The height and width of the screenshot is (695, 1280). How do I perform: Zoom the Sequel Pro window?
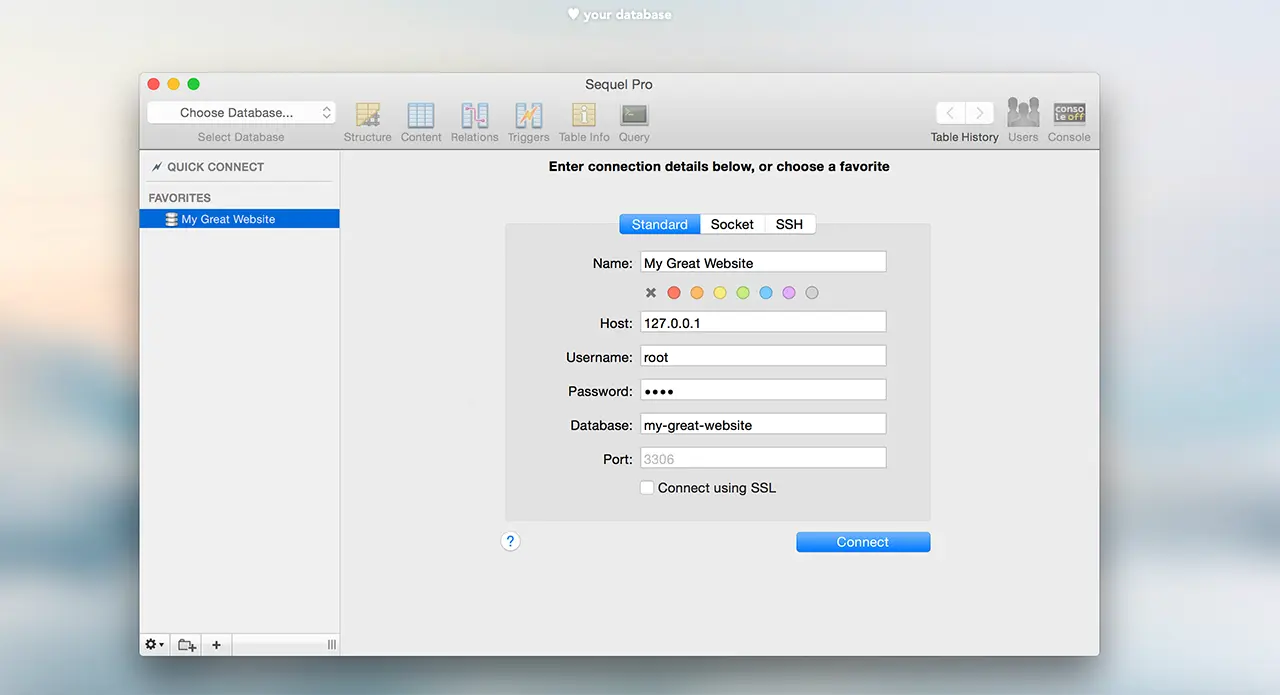pos(194,84)
